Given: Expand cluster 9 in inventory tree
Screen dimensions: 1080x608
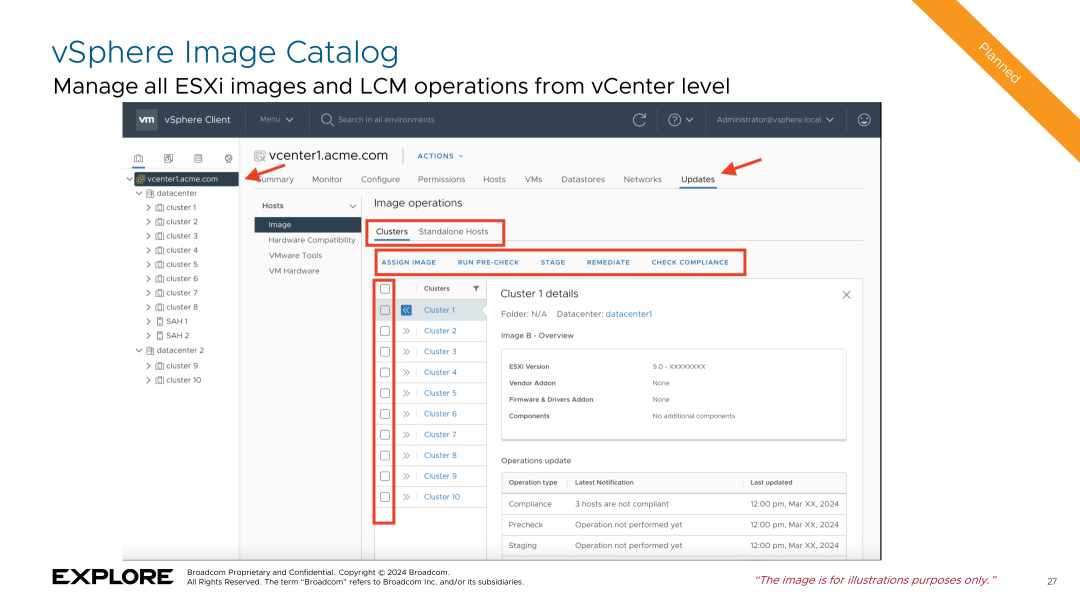Looking at the screenshot, I should tap(148, 366).
